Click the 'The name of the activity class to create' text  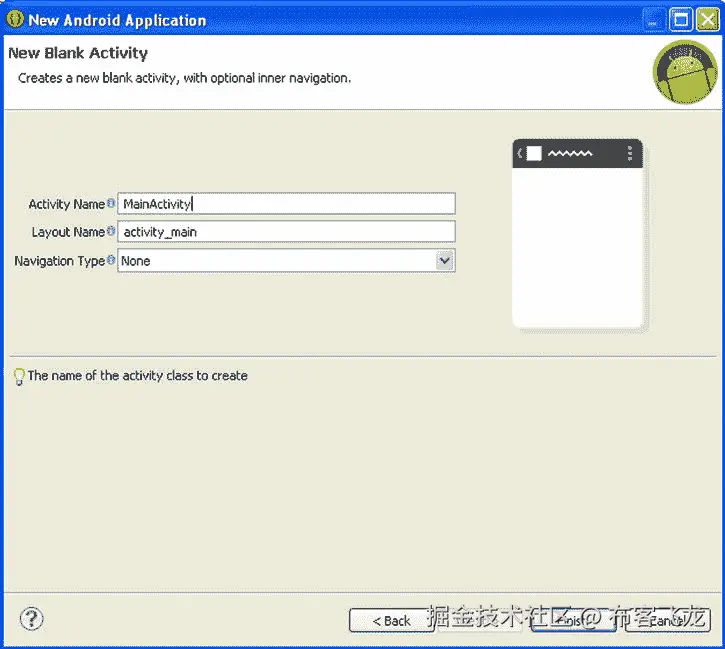coord(137,375)
